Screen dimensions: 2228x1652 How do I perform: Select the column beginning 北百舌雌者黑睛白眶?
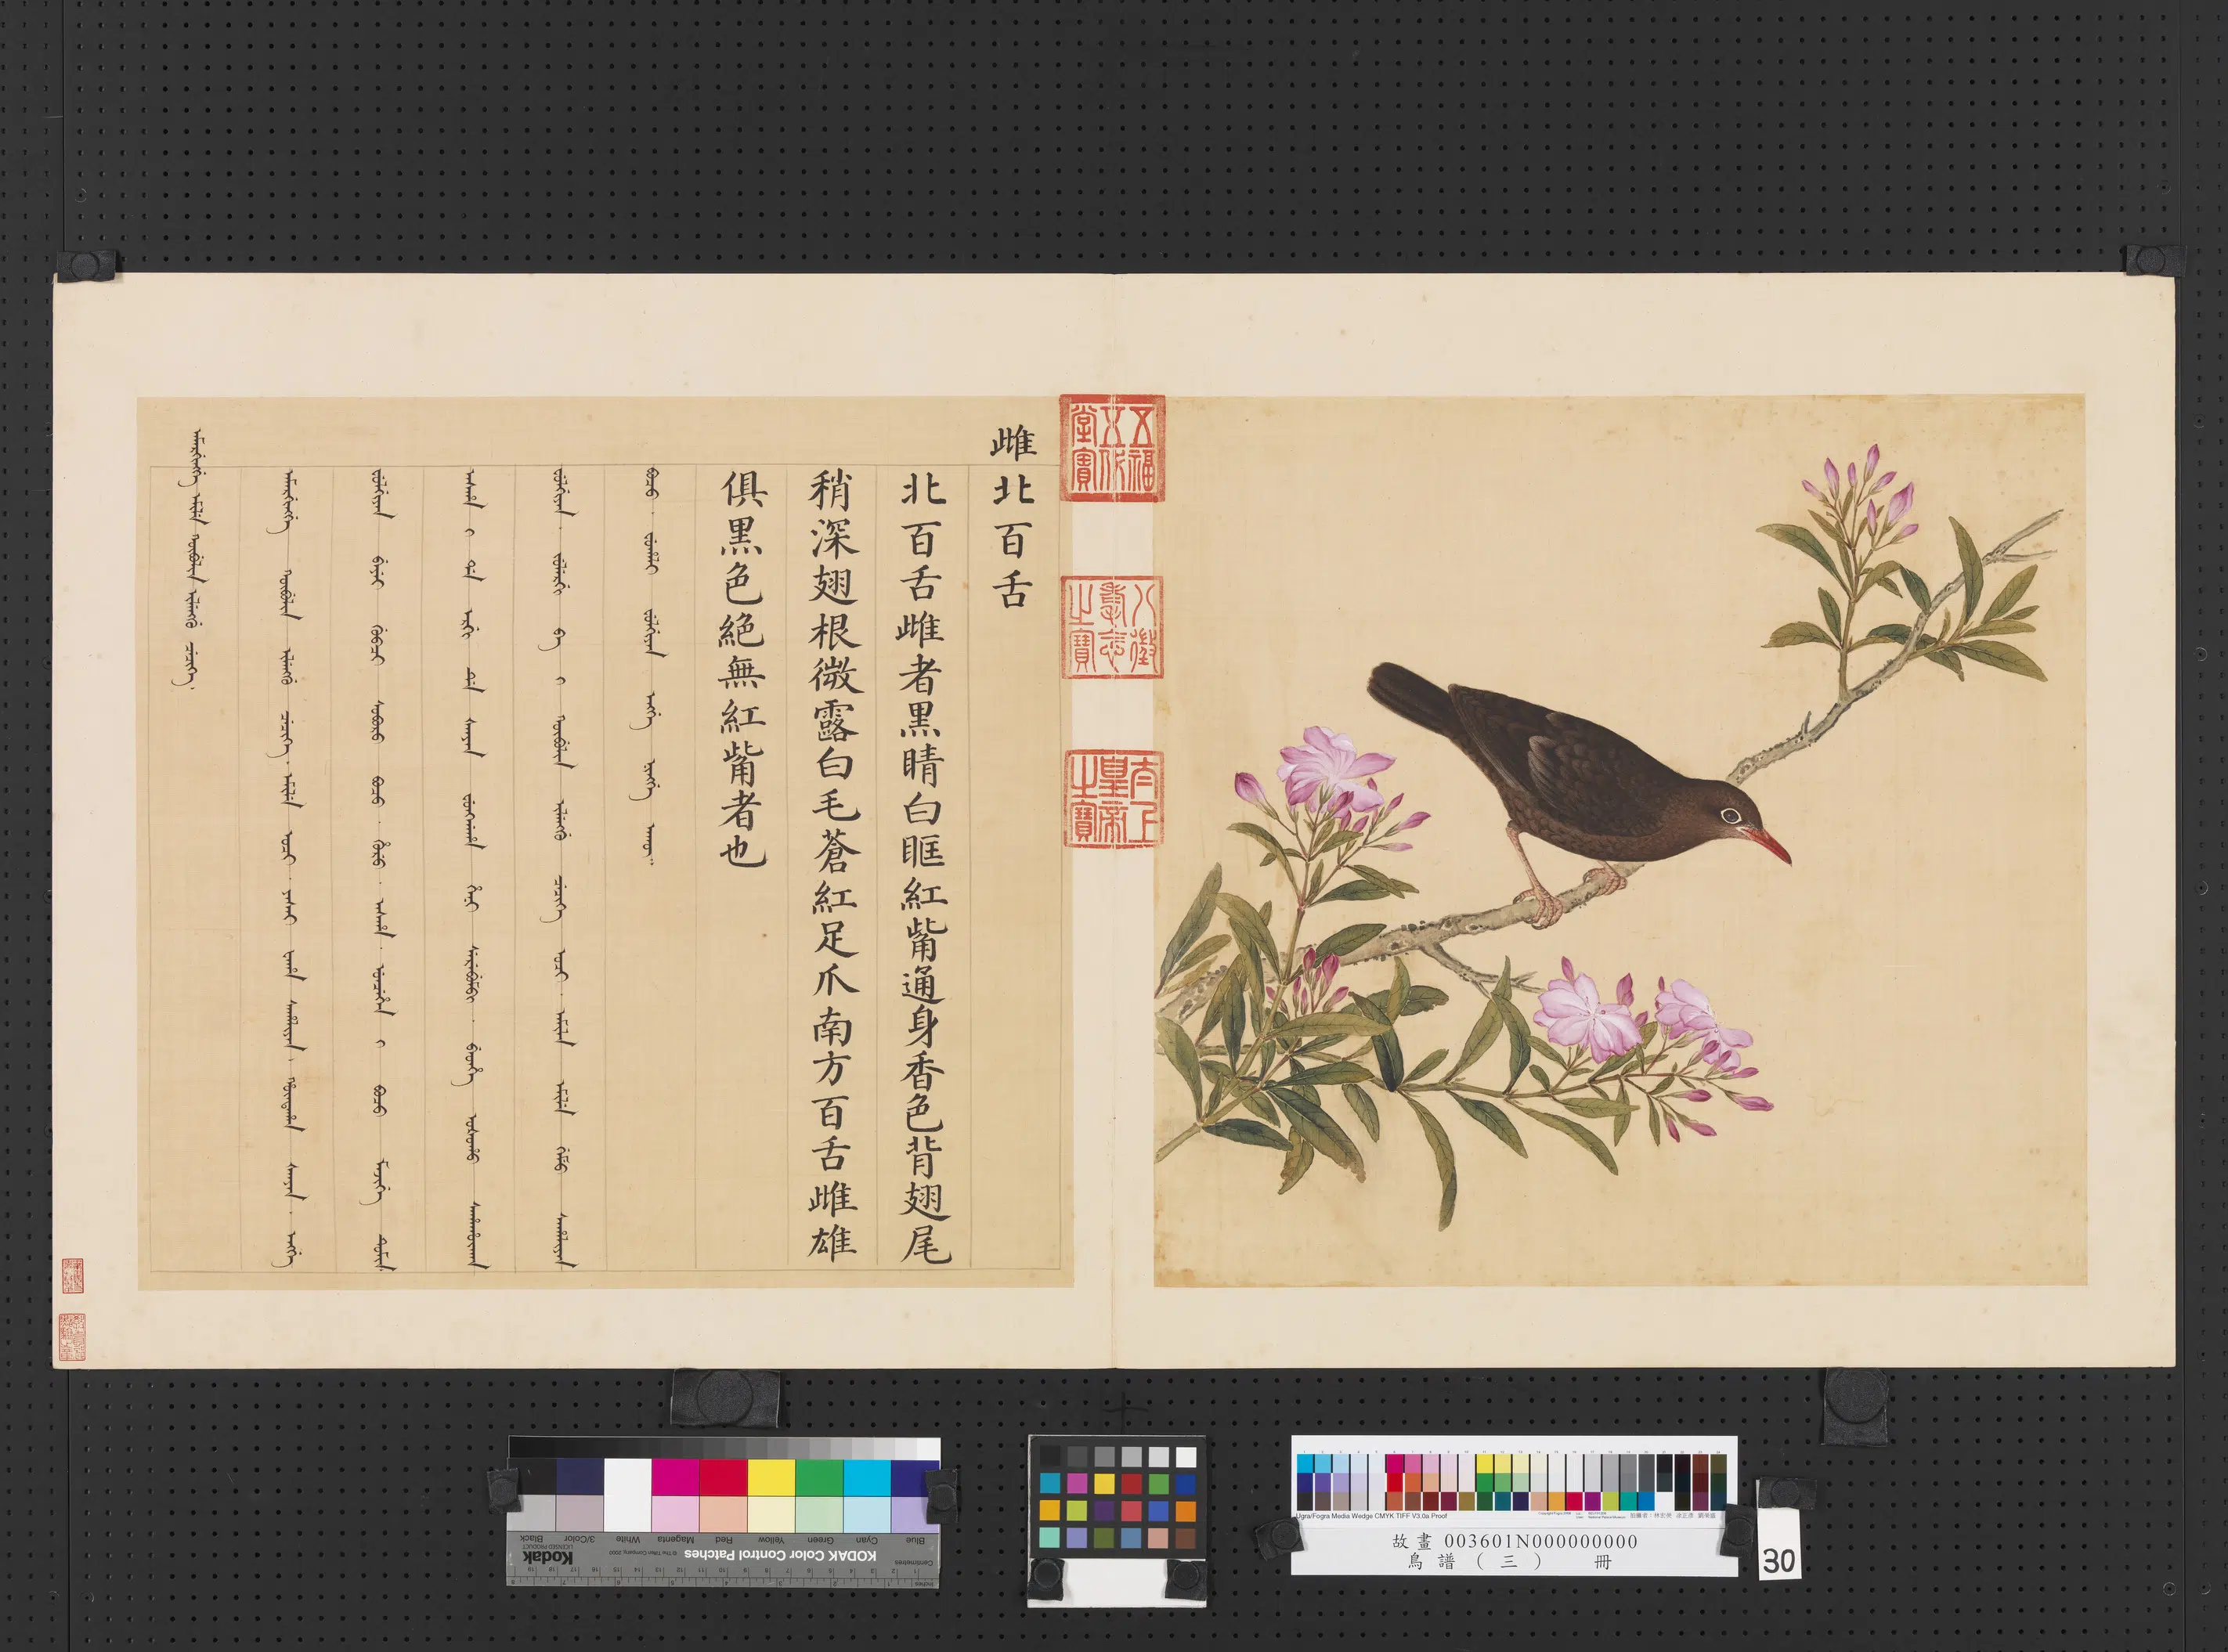pos(923,869)
